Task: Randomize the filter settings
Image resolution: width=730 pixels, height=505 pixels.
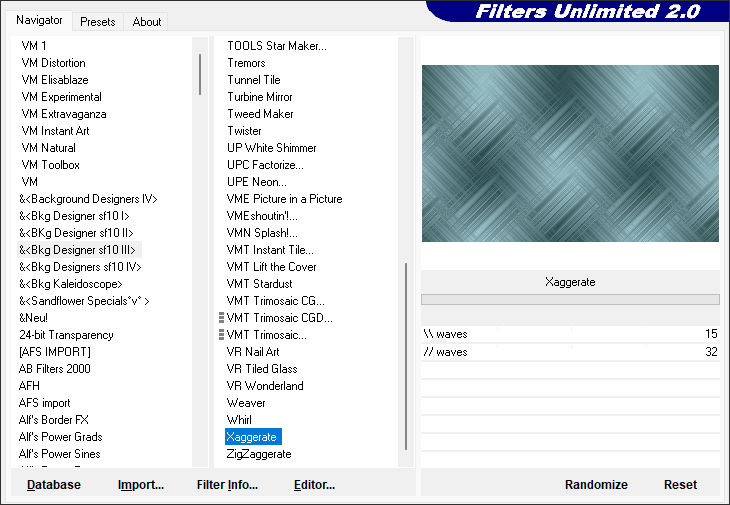Action: pyautogui.click(x=596, y=485)
